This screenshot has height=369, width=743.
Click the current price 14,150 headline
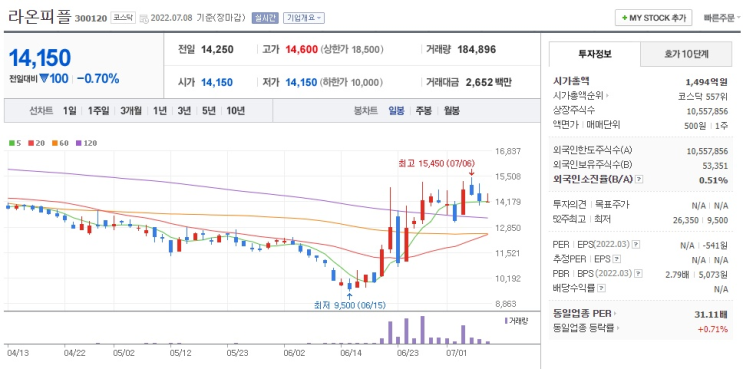pos(40,58)
